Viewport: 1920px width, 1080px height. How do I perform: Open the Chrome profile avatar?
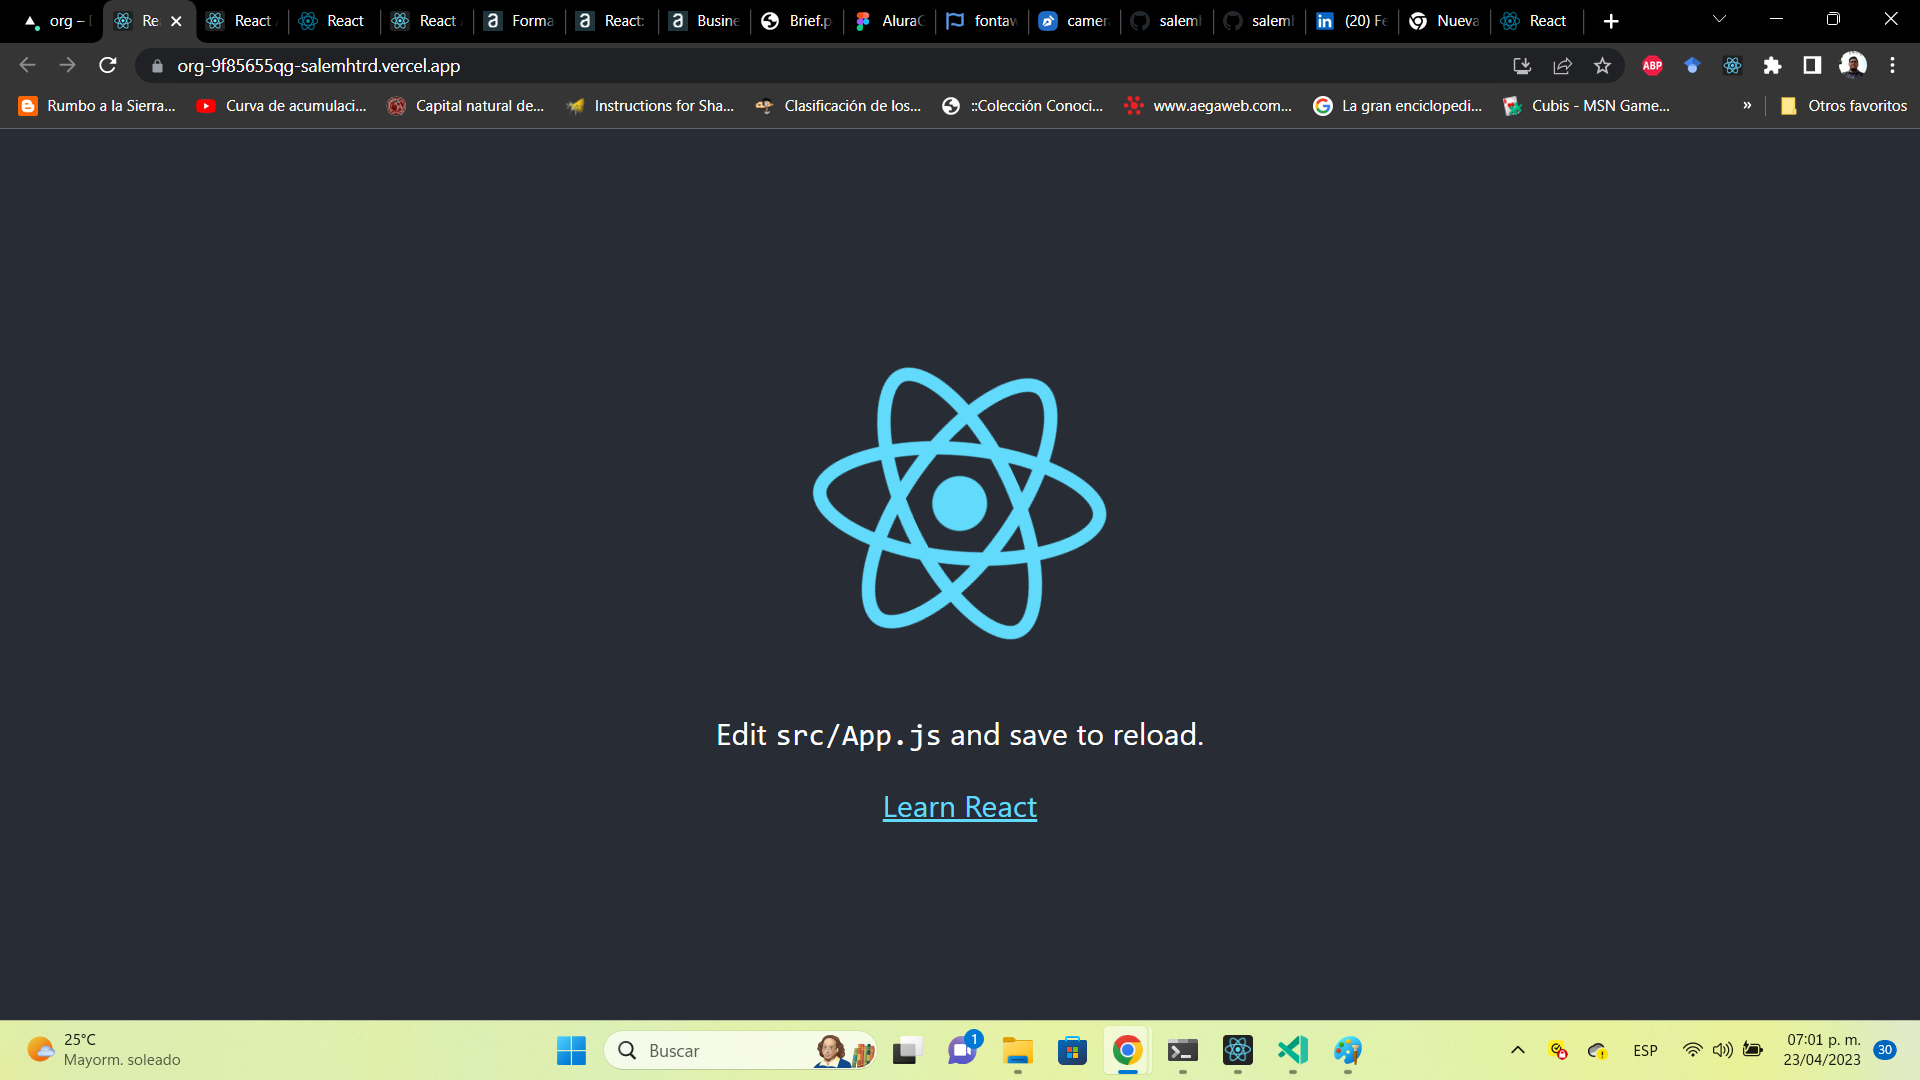1853,66
